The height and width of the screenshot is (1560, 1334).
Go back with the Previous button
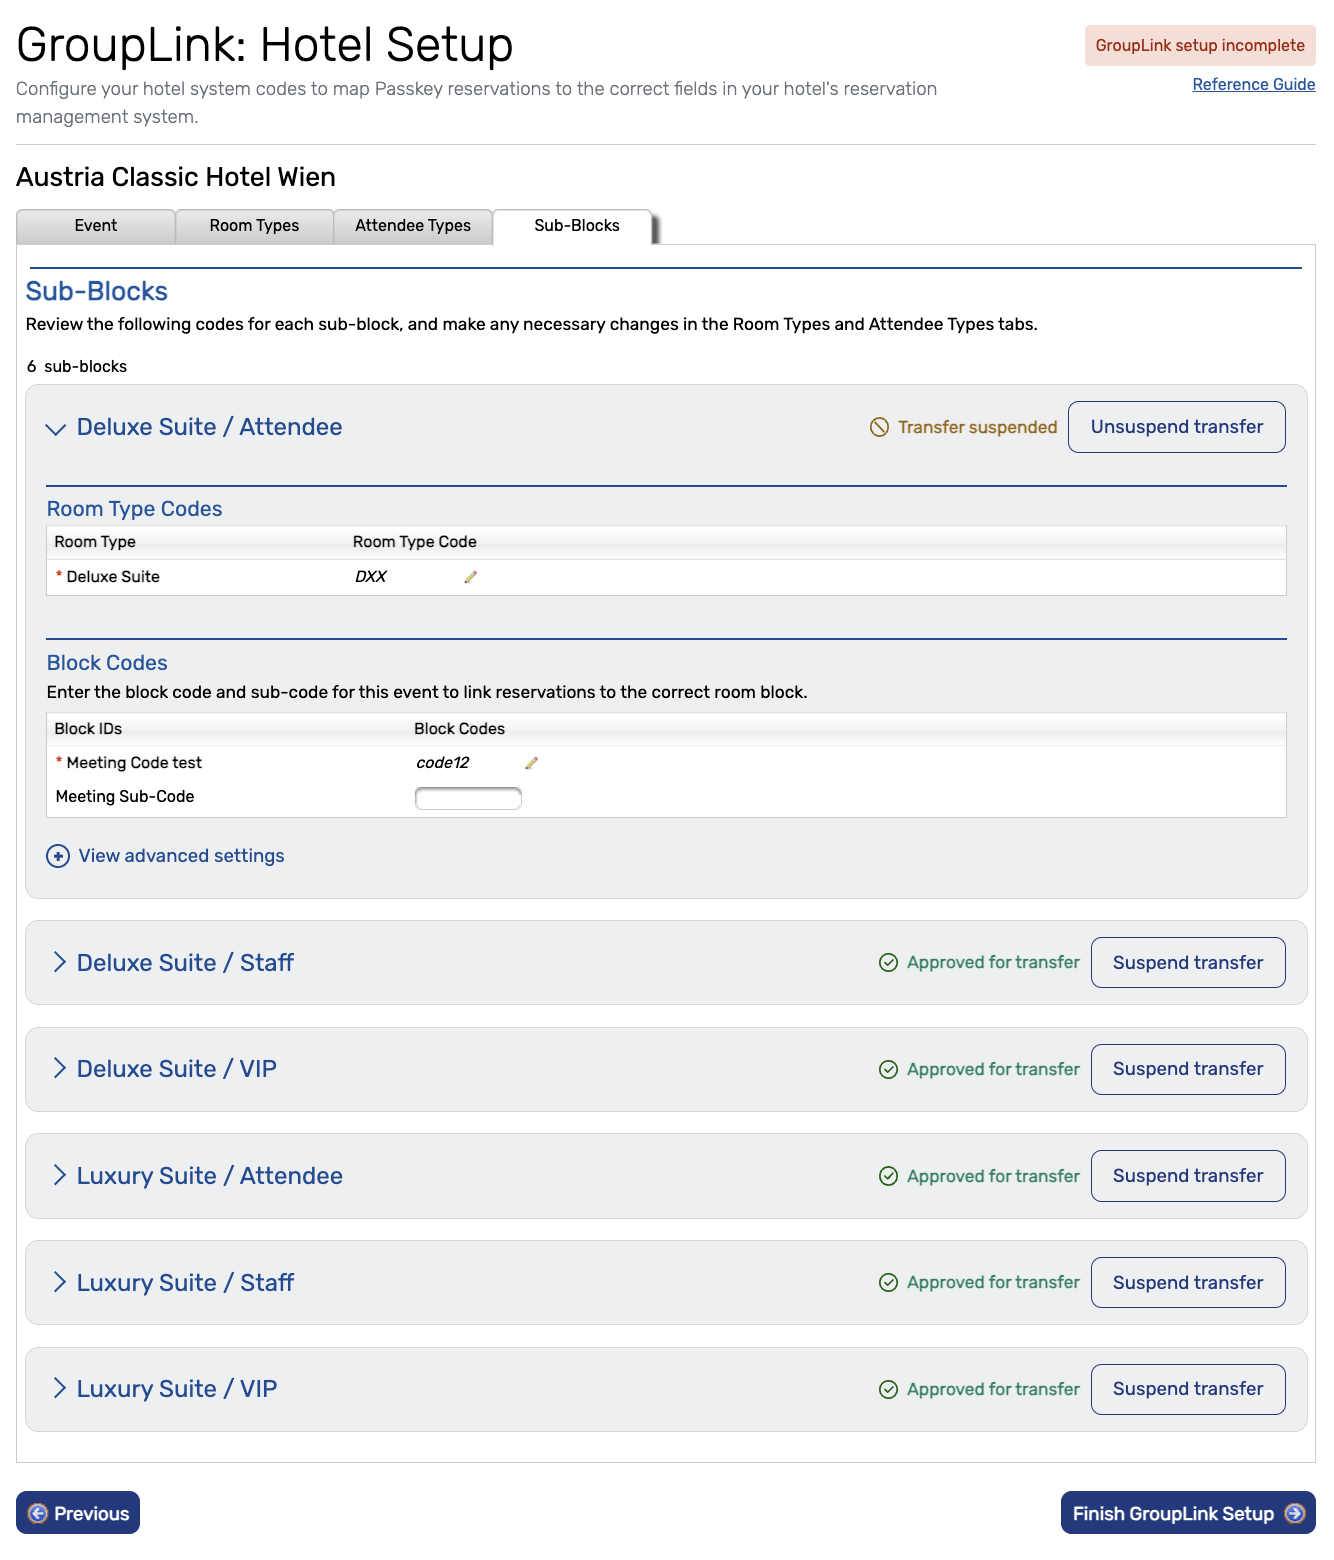[78, 1513]
